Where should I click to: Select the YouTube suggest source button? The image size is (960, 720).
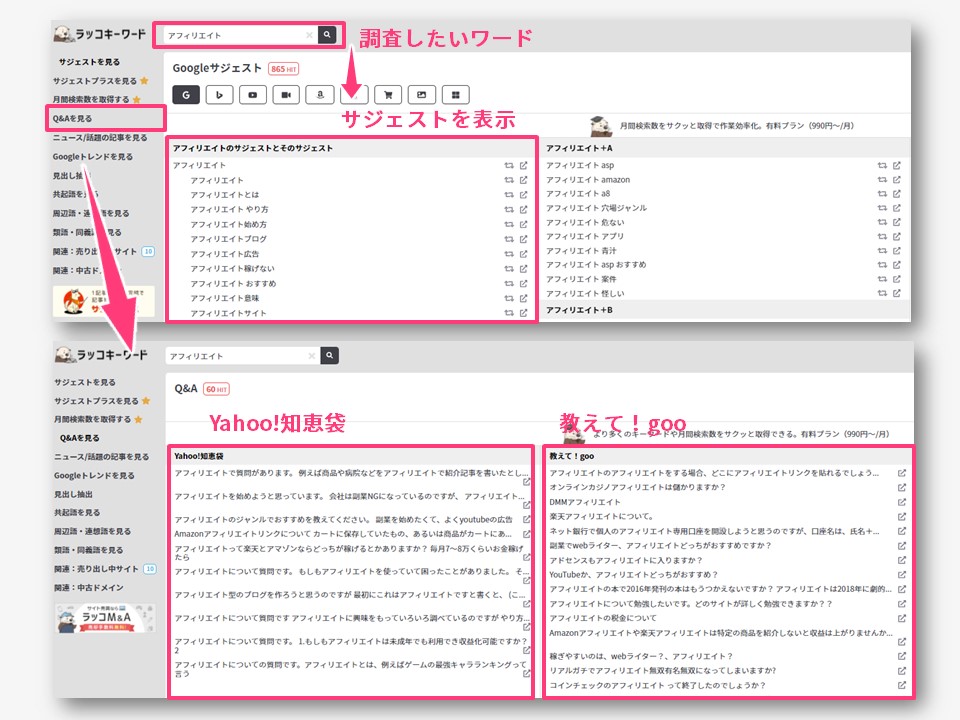pos(252,95)
